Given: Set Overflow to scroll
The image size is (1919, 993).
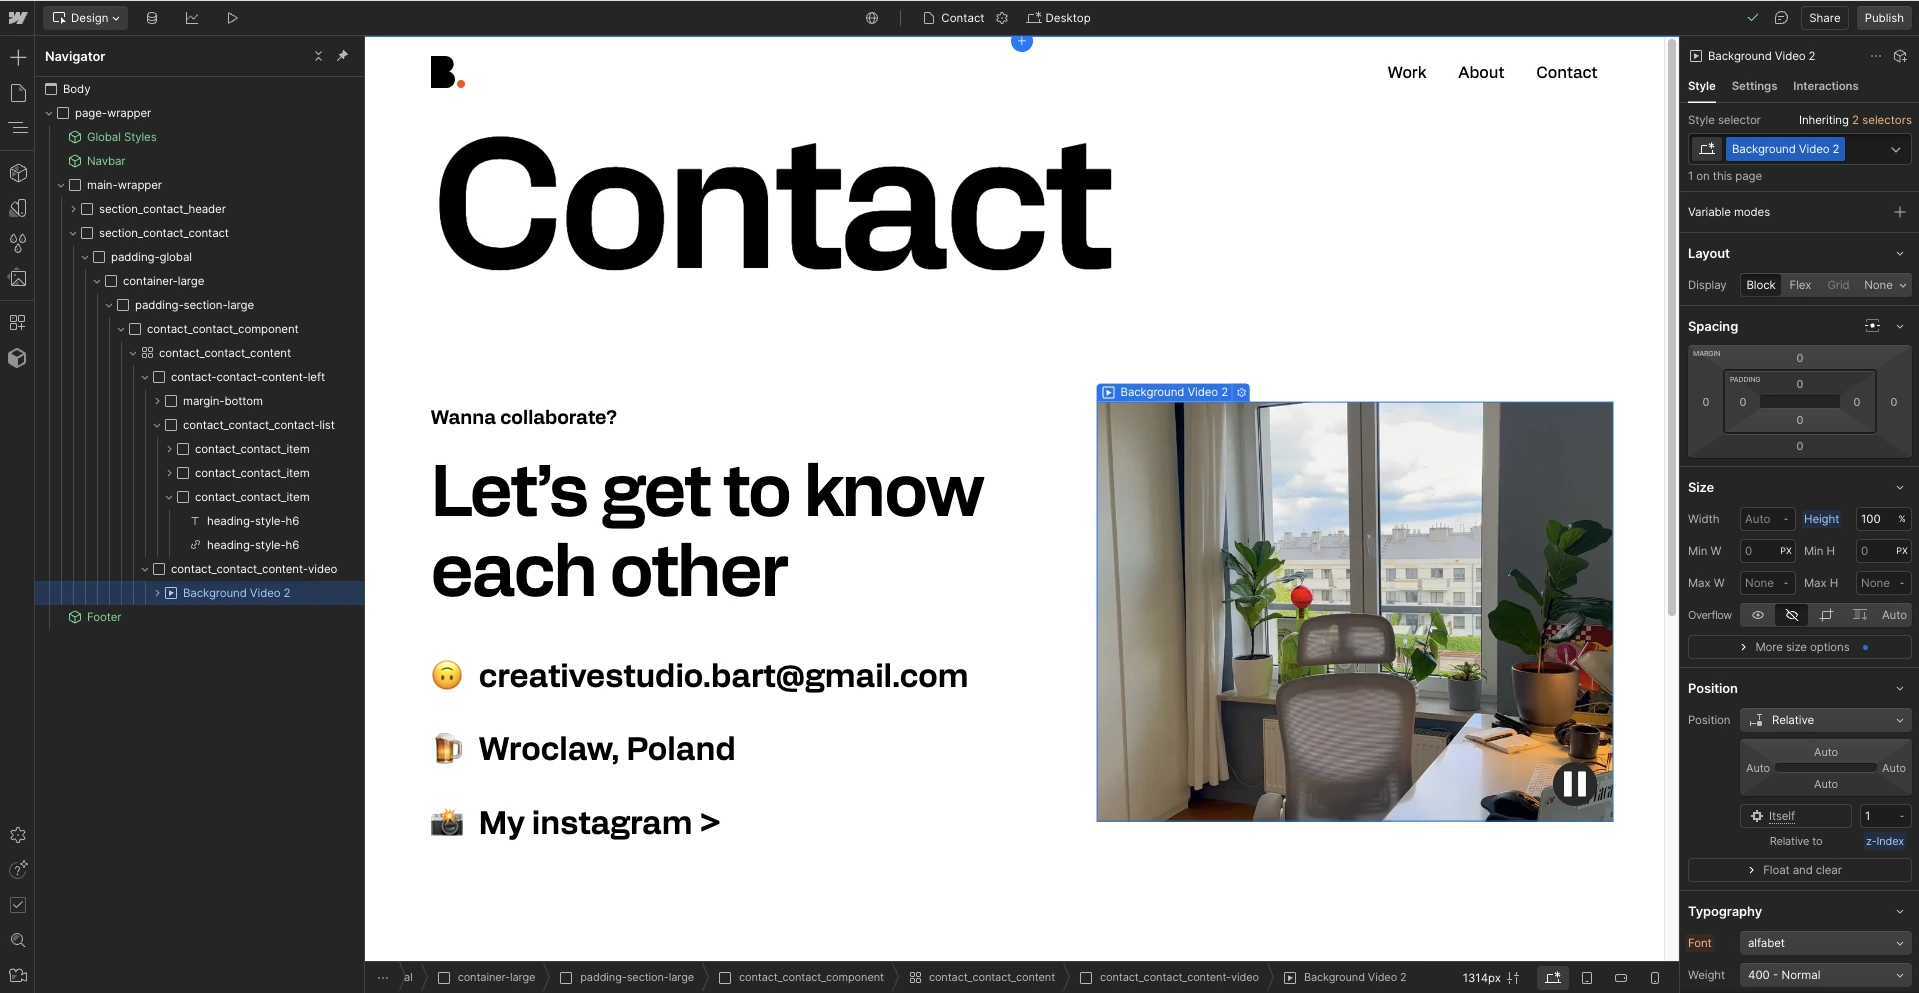Looking at the screenshot, I should (1860, 615).
